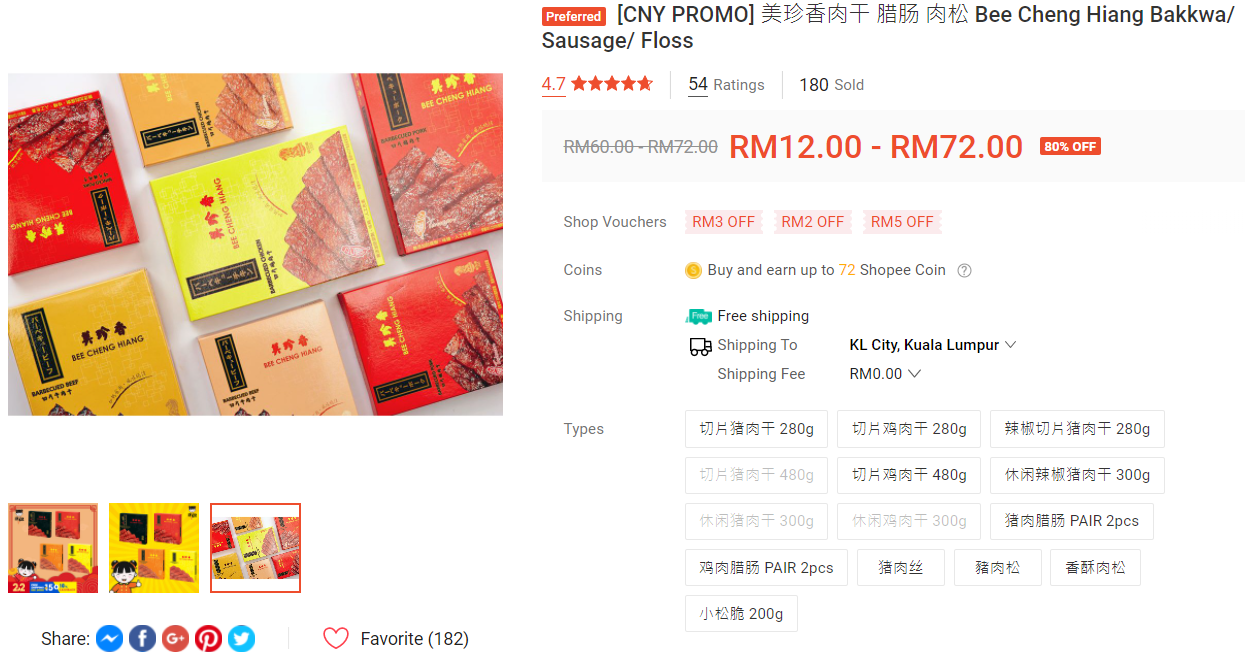The image size is (1245, 661).
Task: Share product on Google Plus
Action: click(176, 638)
